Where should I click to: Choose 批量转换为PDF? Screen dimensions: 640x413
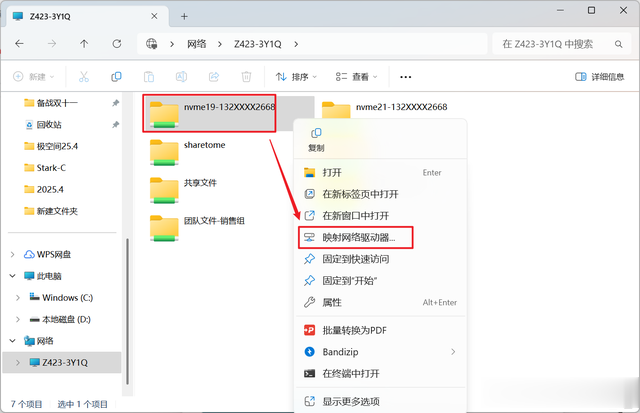pos(380,330)
